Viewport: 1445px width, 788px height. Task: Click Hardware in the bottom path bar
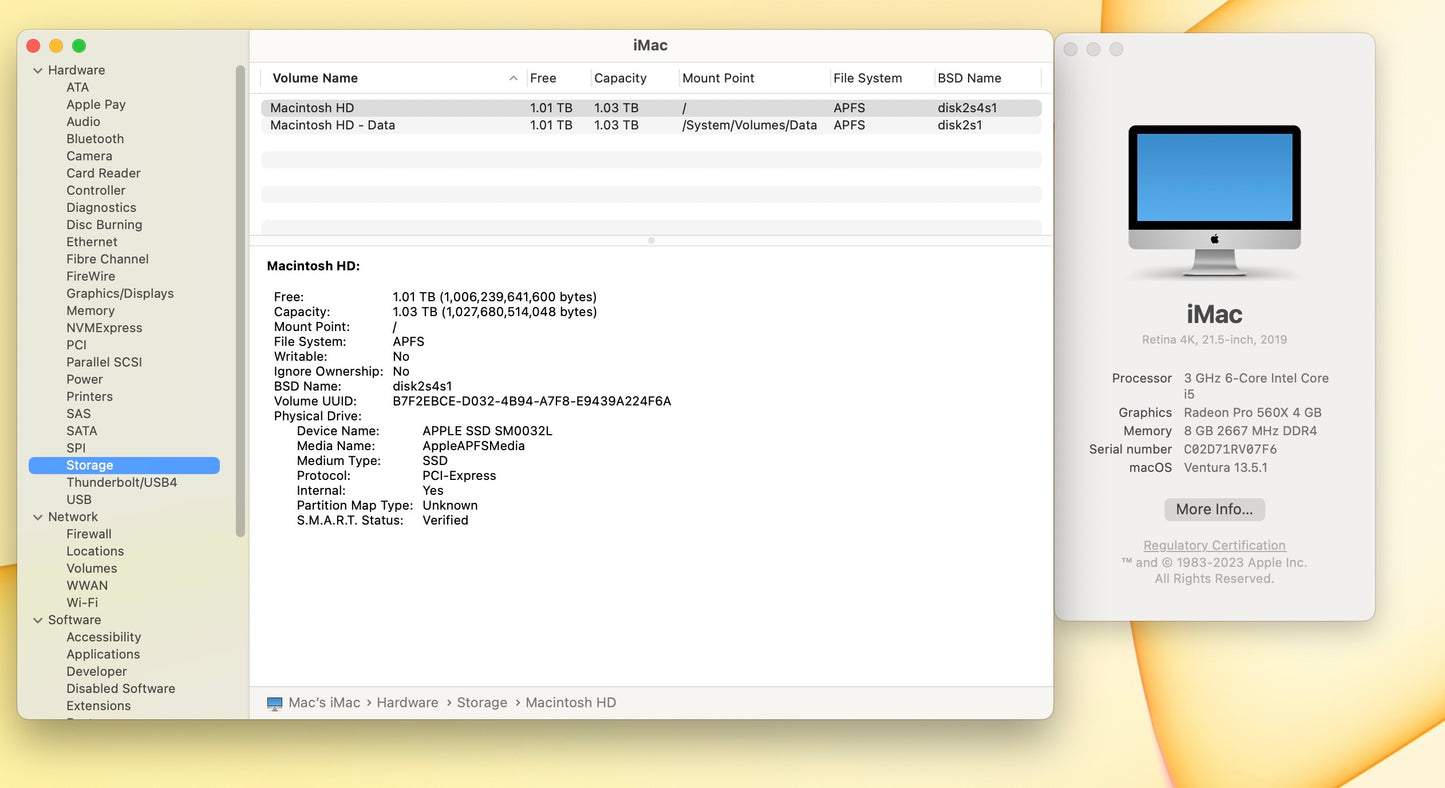click(x=407, y=703)
